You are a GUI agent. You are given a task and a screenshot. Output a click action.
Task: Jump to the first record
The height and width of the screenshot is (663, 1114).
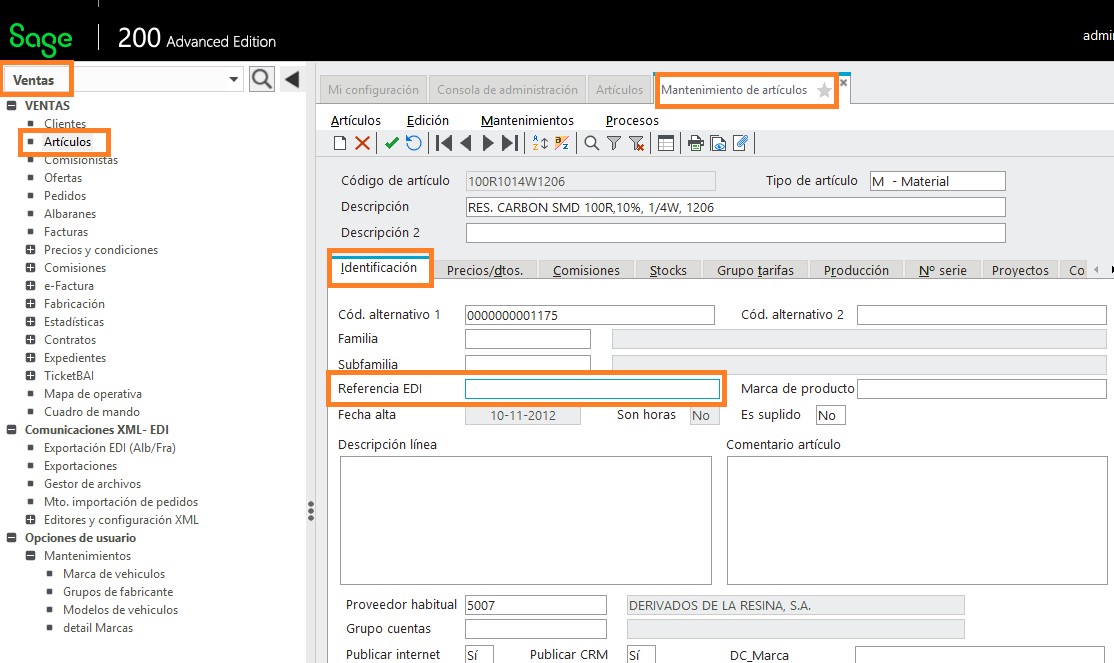click(x=444, y=144)
